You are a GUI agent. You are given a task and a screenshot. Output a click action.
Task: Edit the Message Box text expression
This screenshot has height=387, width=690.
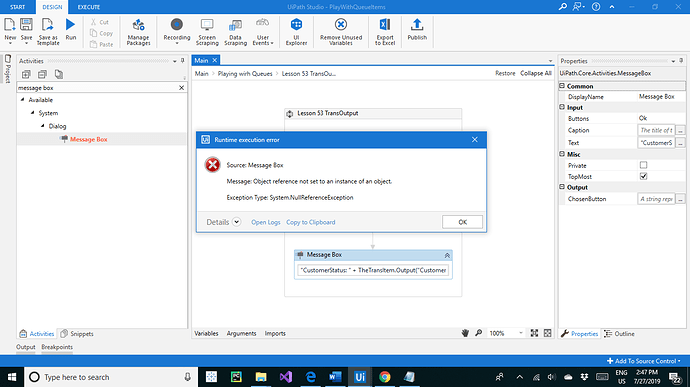[373, 270]
